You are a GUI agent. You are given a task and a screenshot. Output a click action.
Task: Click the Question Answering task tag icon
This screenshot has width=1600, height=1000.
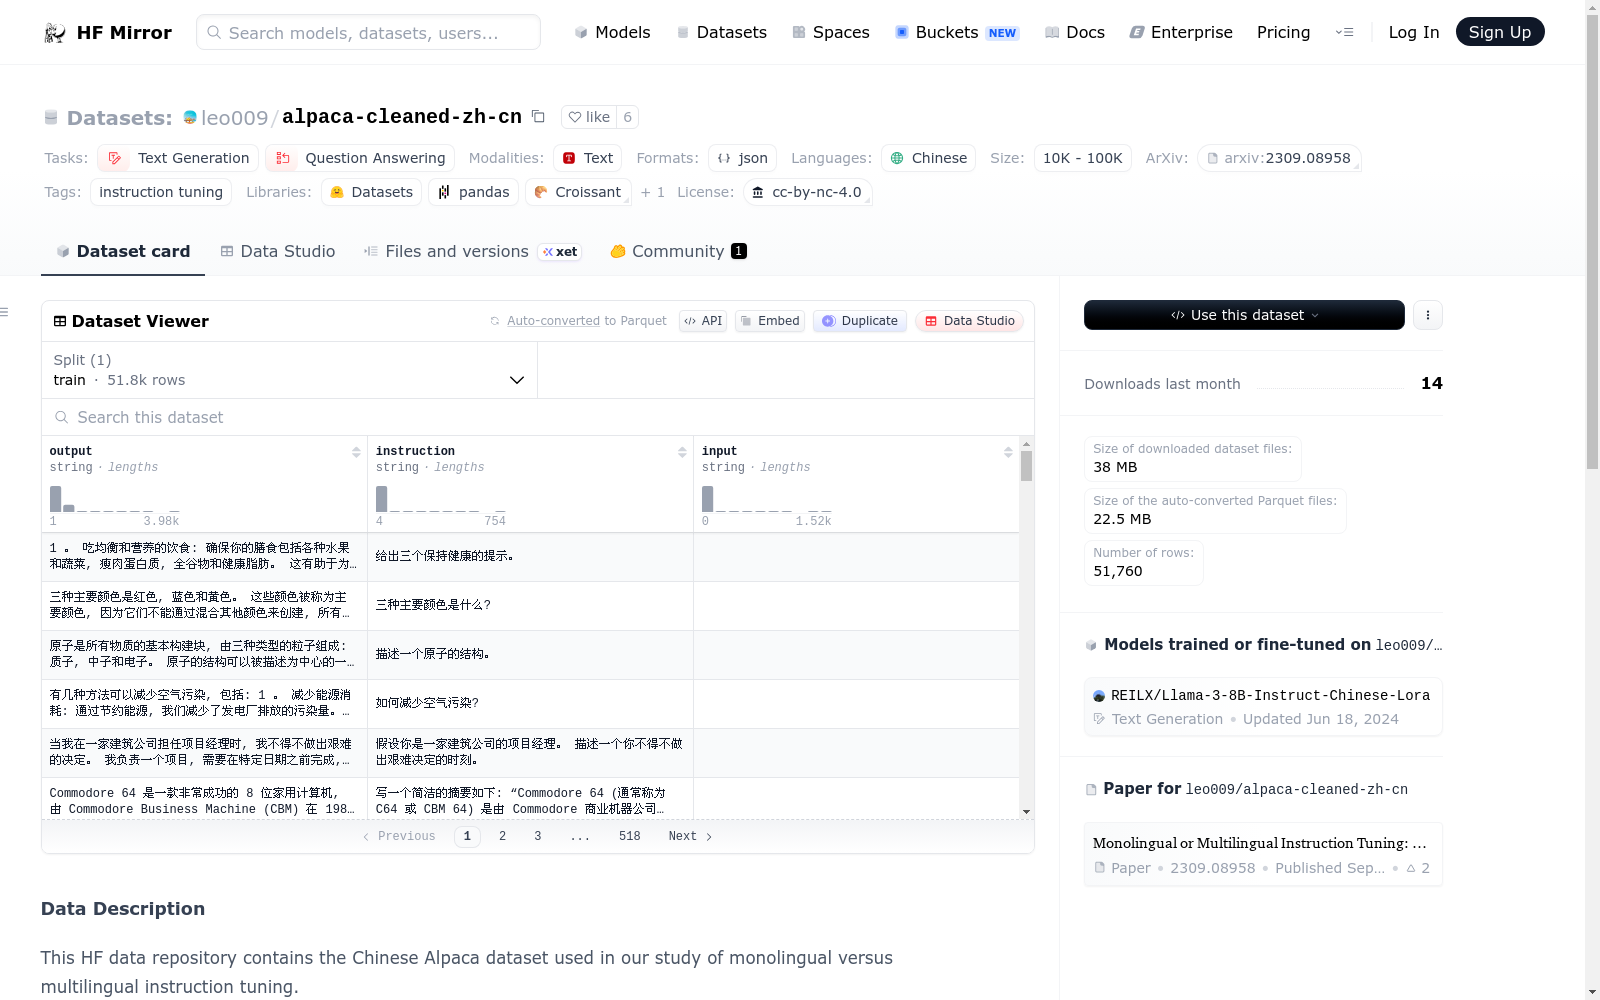(x=283, y=158)
